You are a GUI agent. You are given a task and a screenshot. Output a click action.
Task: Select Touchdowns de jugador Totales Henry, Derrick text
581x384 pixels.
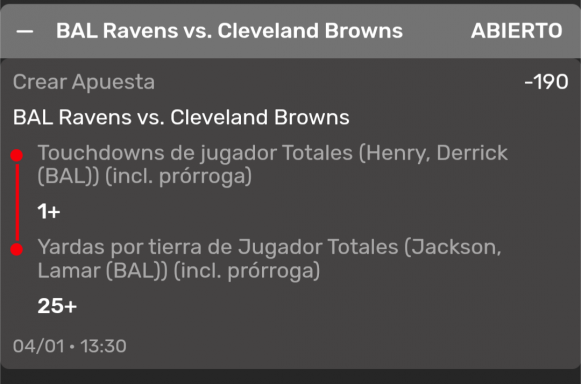coord(272,153)
